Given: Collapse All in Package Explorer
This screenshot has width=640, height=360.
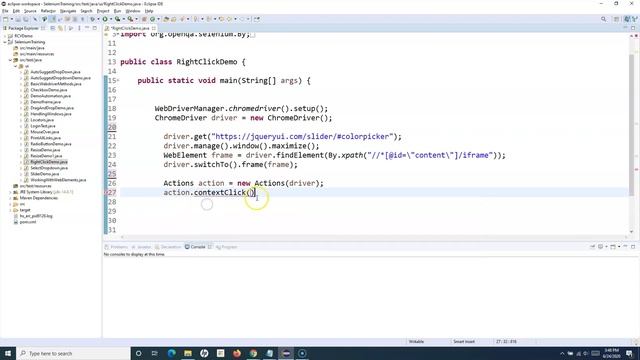Looking at the screenshot, I should coord(53,28).
